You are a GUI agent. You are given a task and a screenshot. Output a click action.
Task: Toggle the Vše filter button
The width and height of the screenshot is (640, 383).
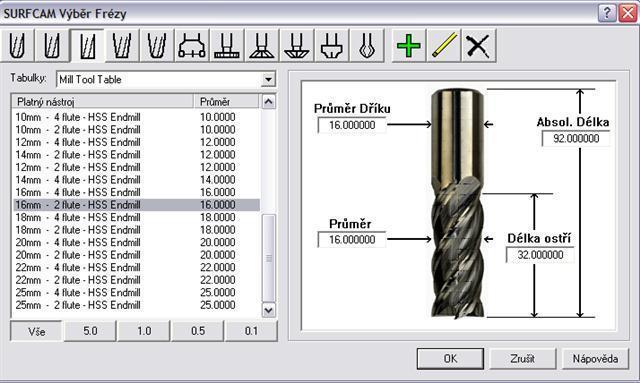coord(36,331)
